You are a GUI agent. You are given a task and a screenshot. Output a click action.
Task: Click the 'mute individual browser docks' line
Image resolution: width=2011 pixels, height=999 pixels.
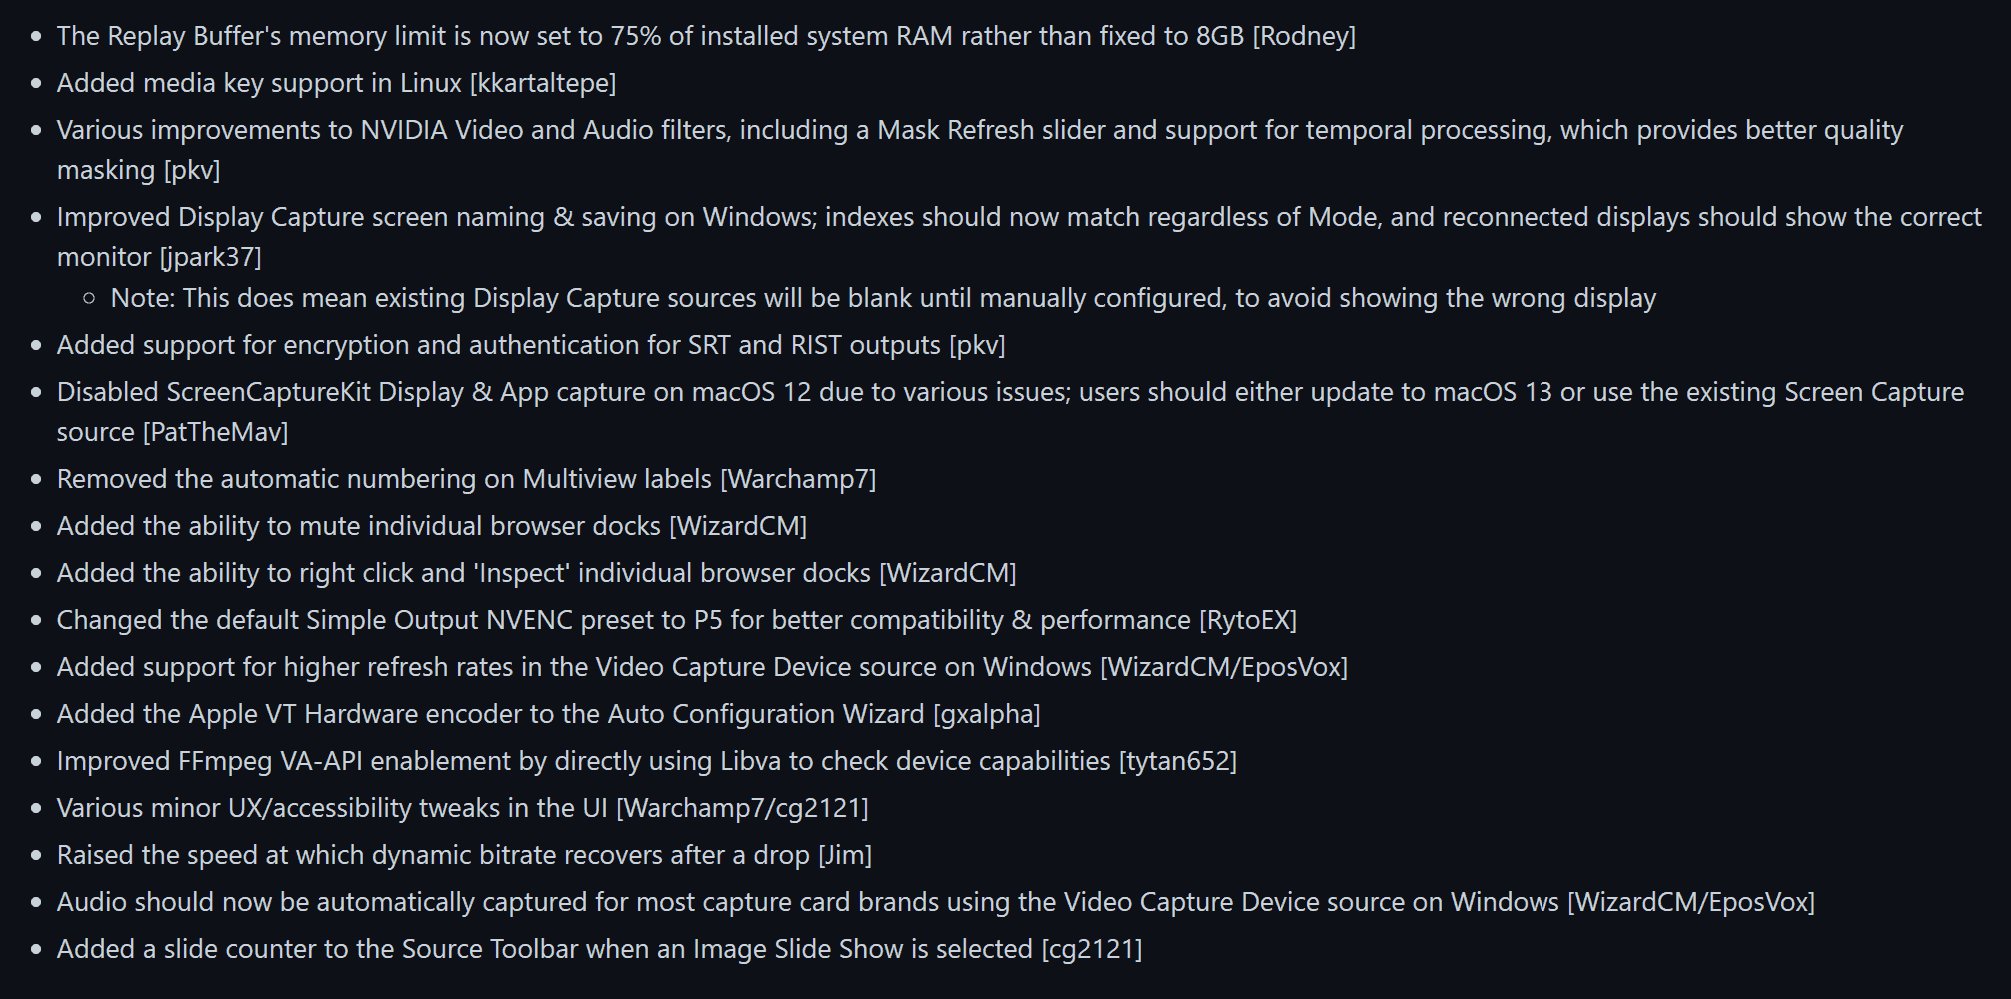click(432, 526)
